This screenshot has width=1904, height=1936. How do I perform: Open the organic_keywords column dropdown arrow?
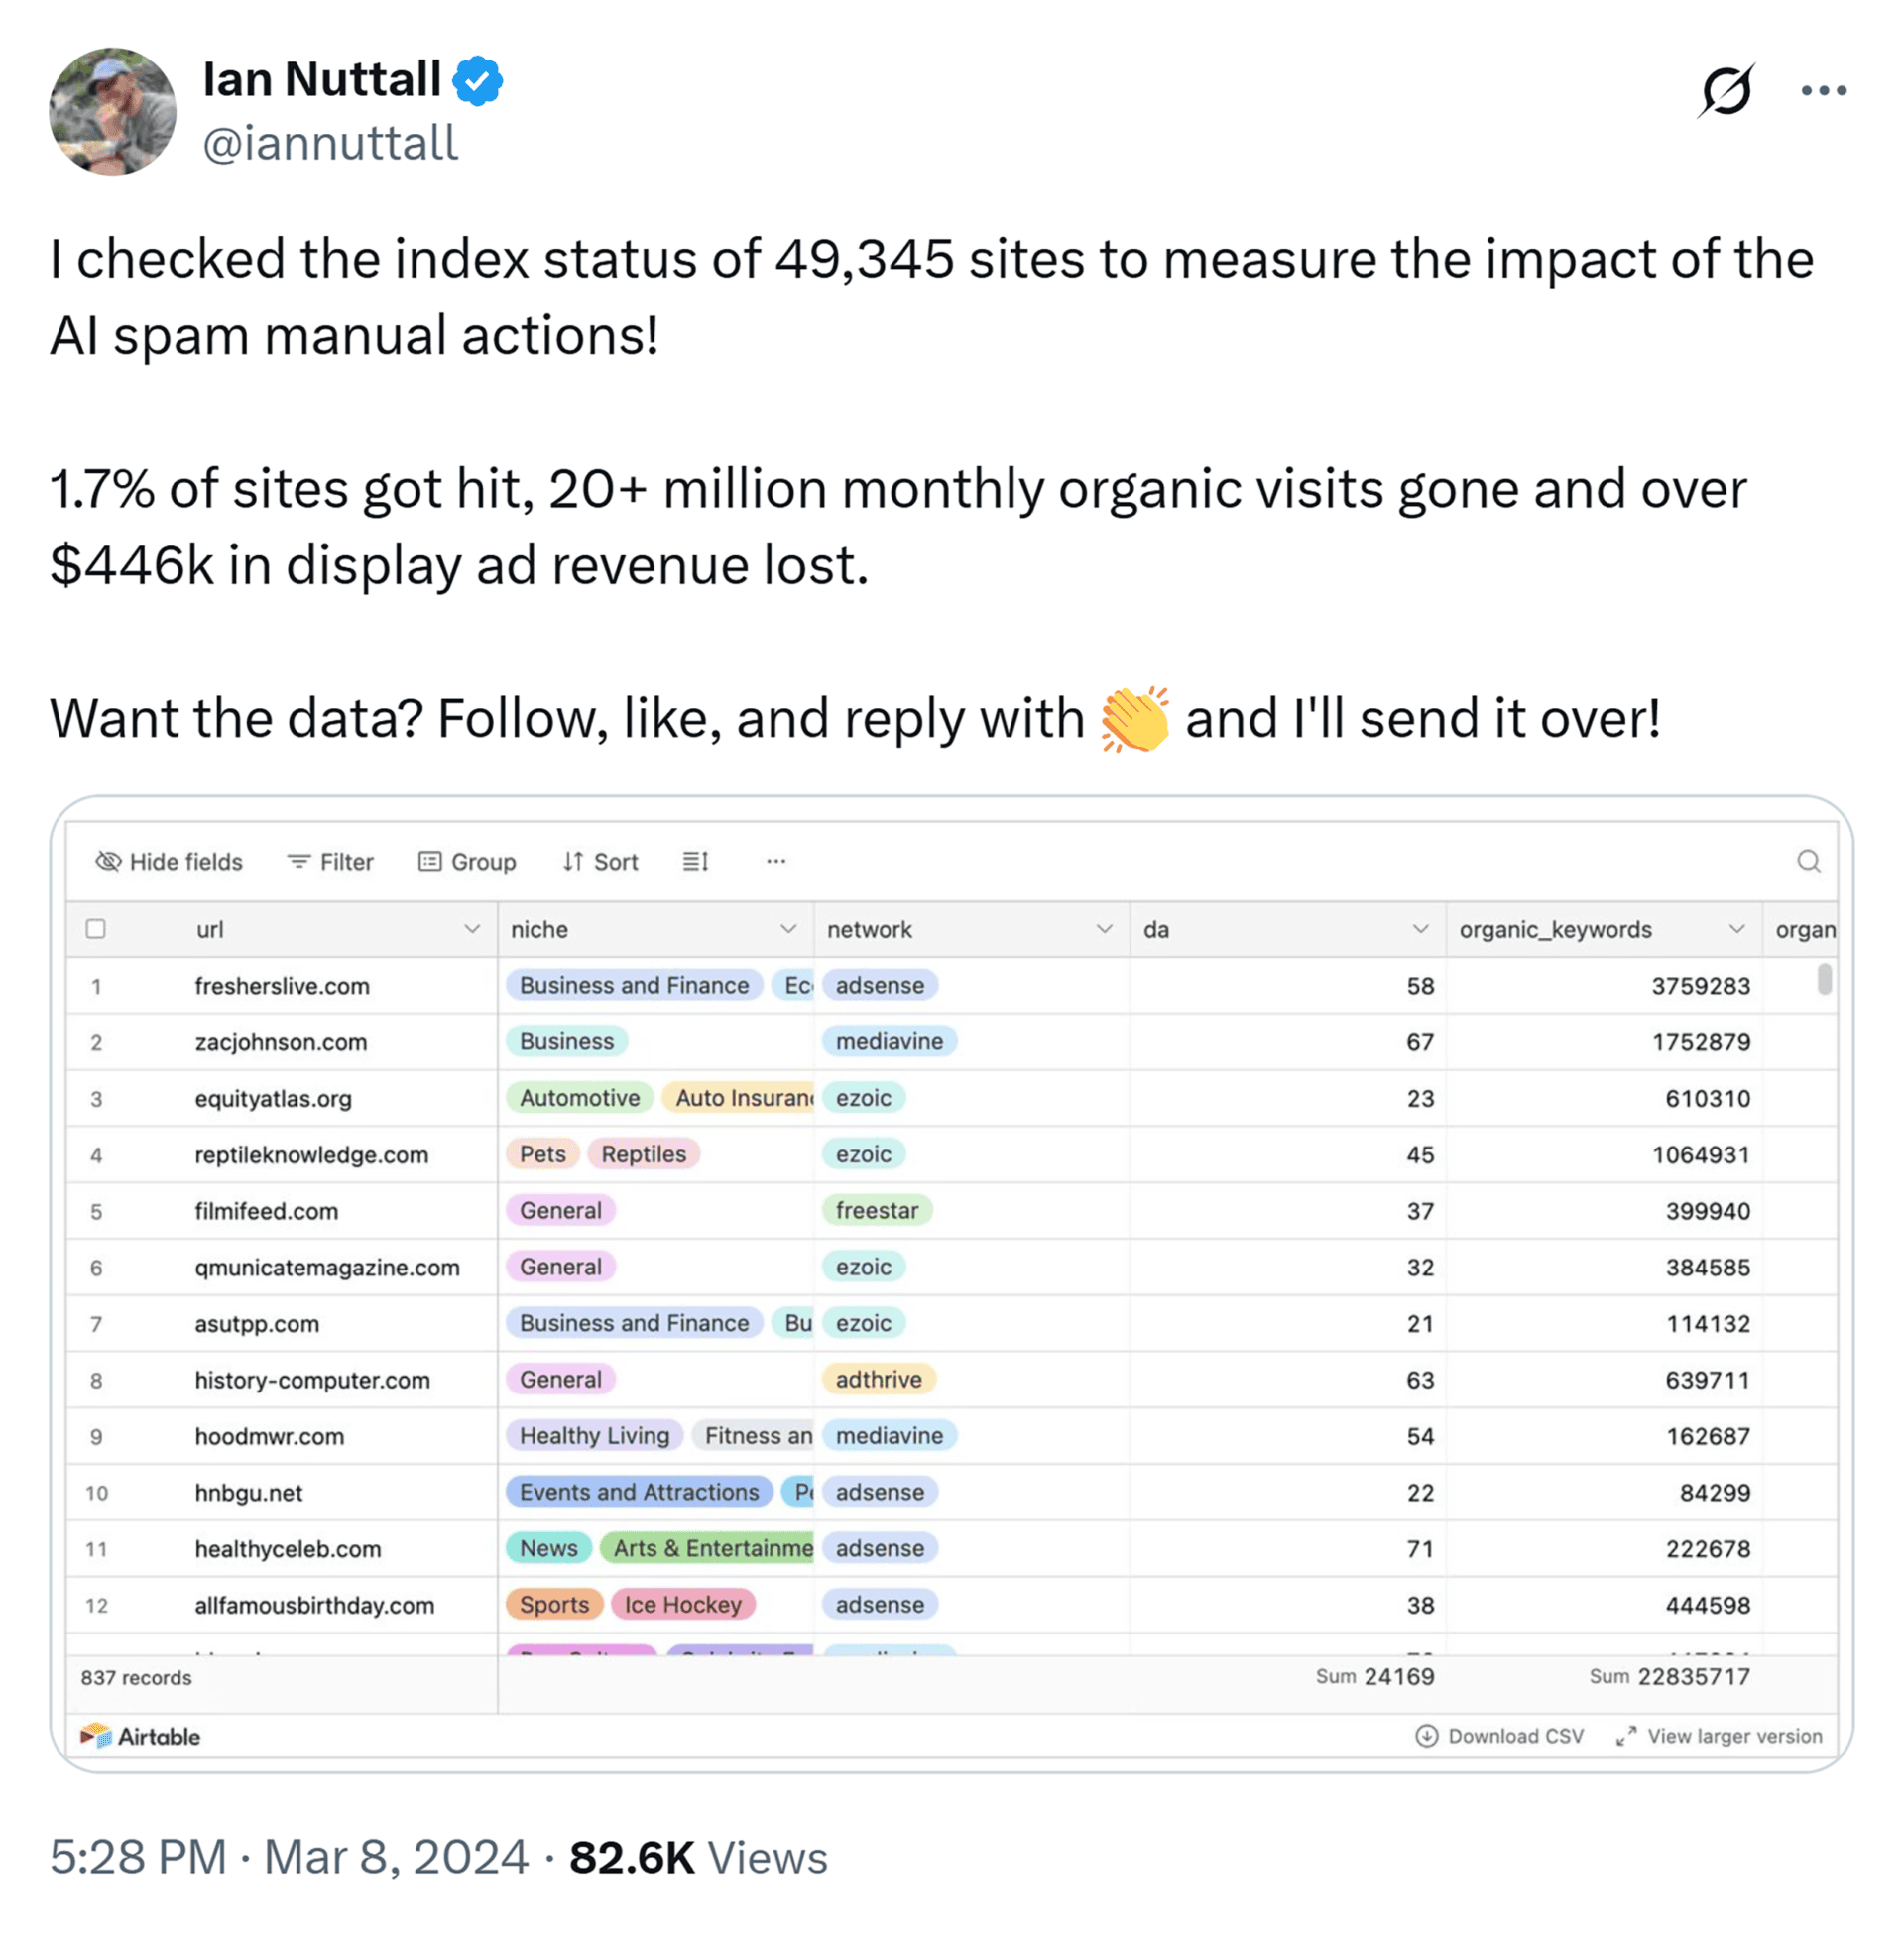coord(1737,929)
